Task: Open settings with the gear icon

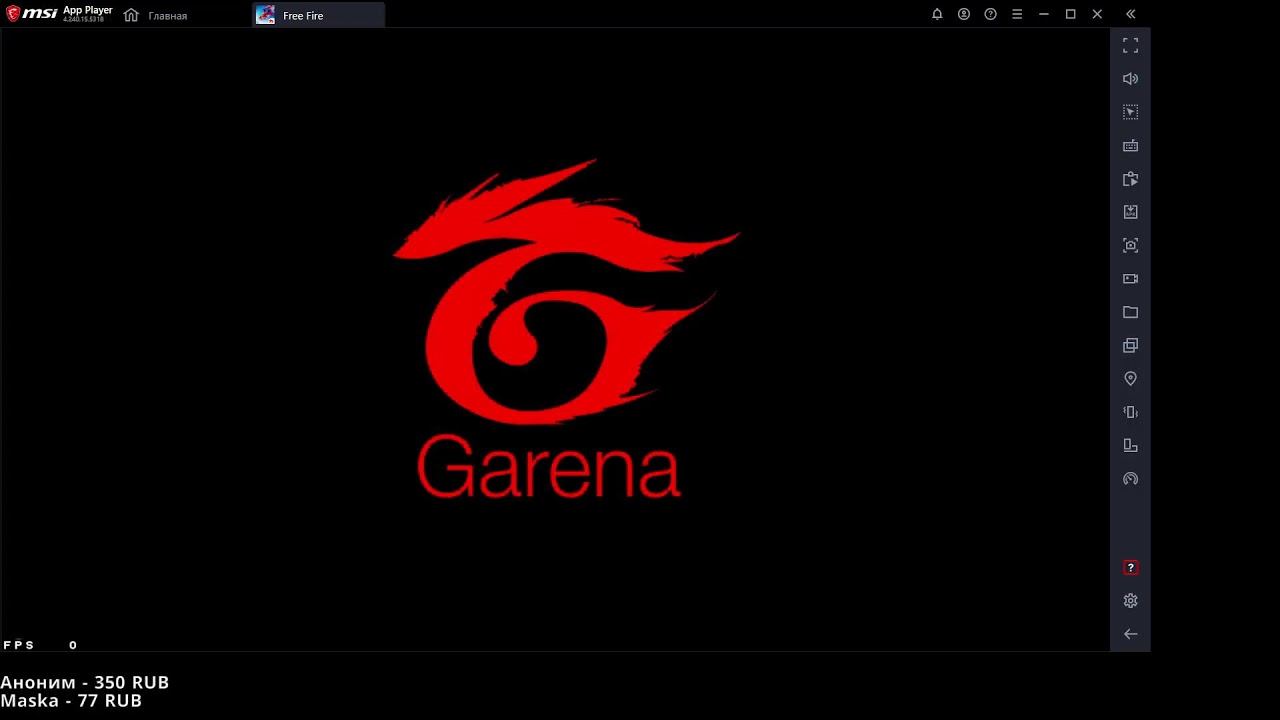Action: pyautogui.click(x=1130, y=601)
